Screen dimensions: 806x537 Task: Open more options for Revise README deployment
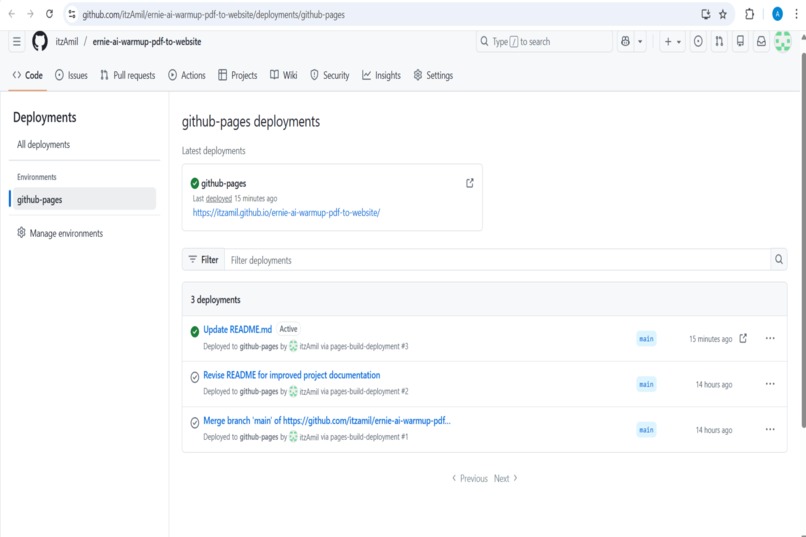(x=770, y=384)
